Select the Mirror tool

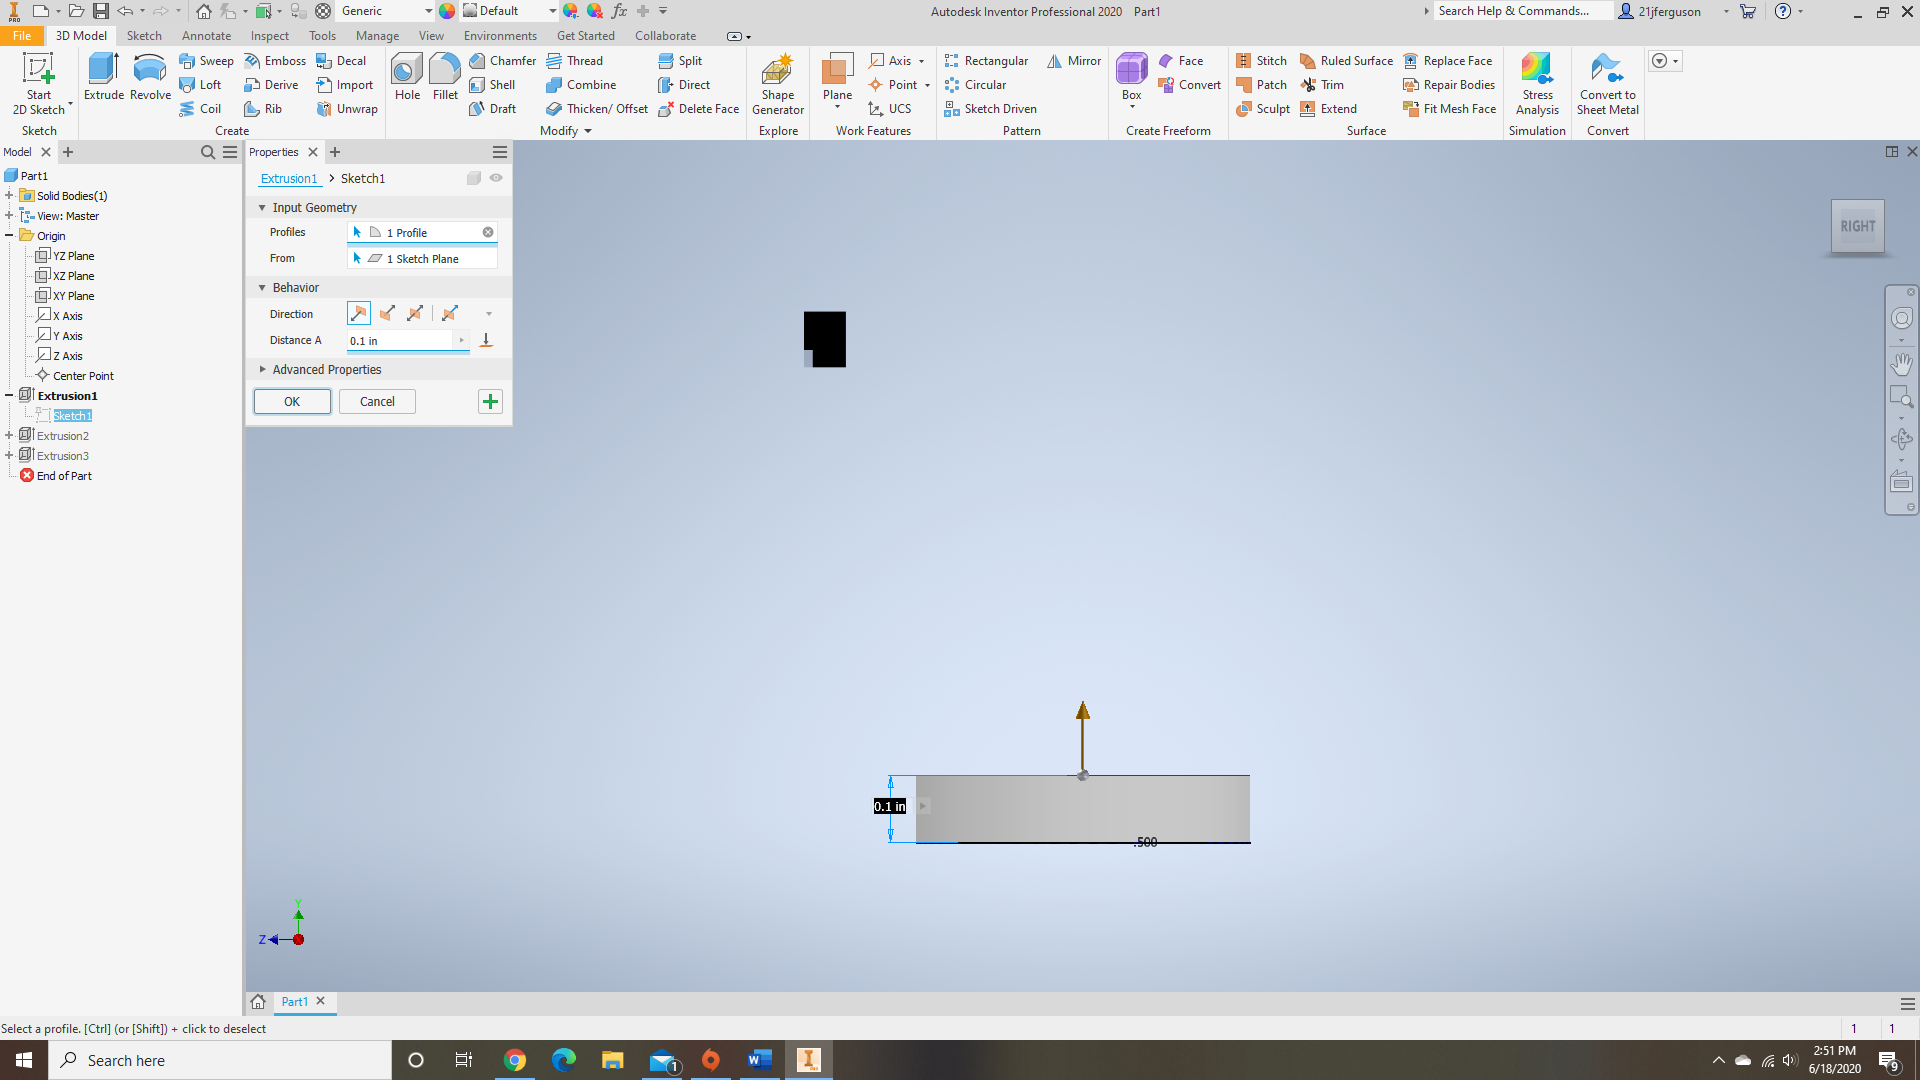click(1074, 61)
